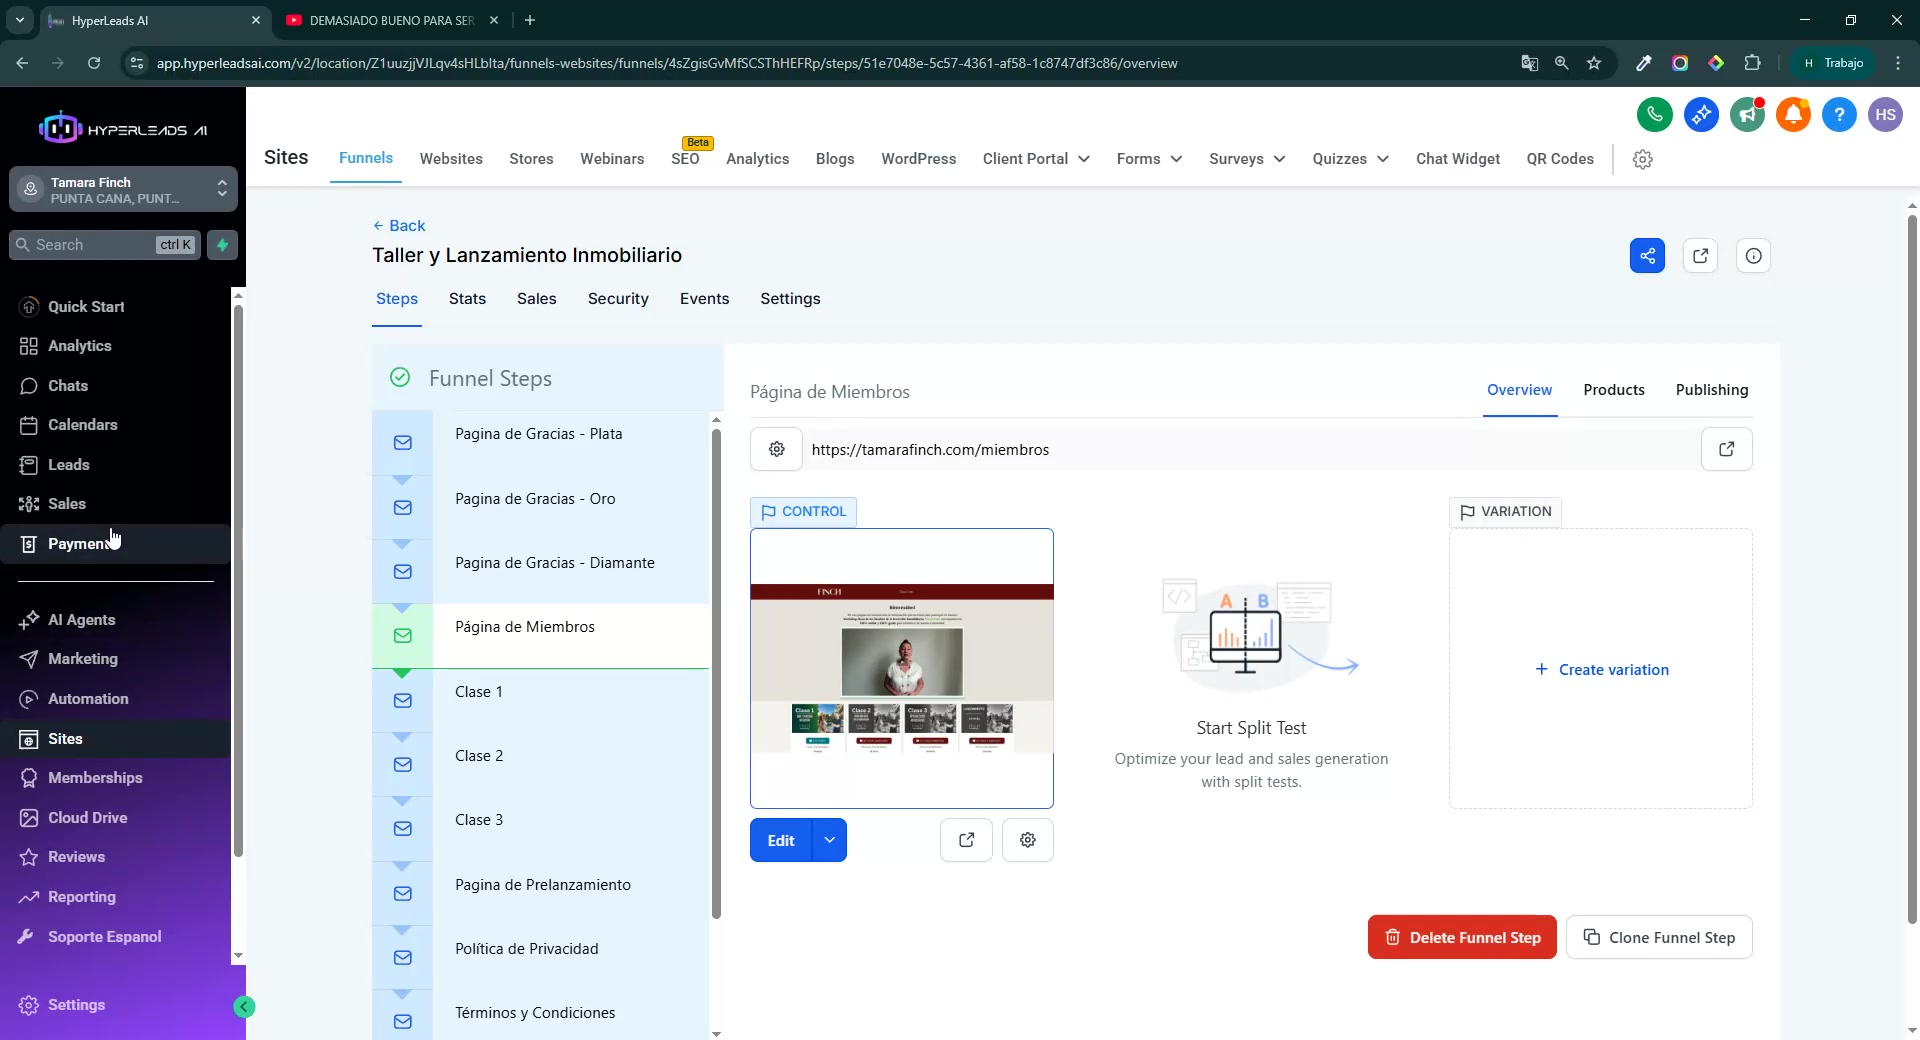Click the funnel info circle icon
Viewport: 1920px width, 1040px height.
coord(1753,256)
